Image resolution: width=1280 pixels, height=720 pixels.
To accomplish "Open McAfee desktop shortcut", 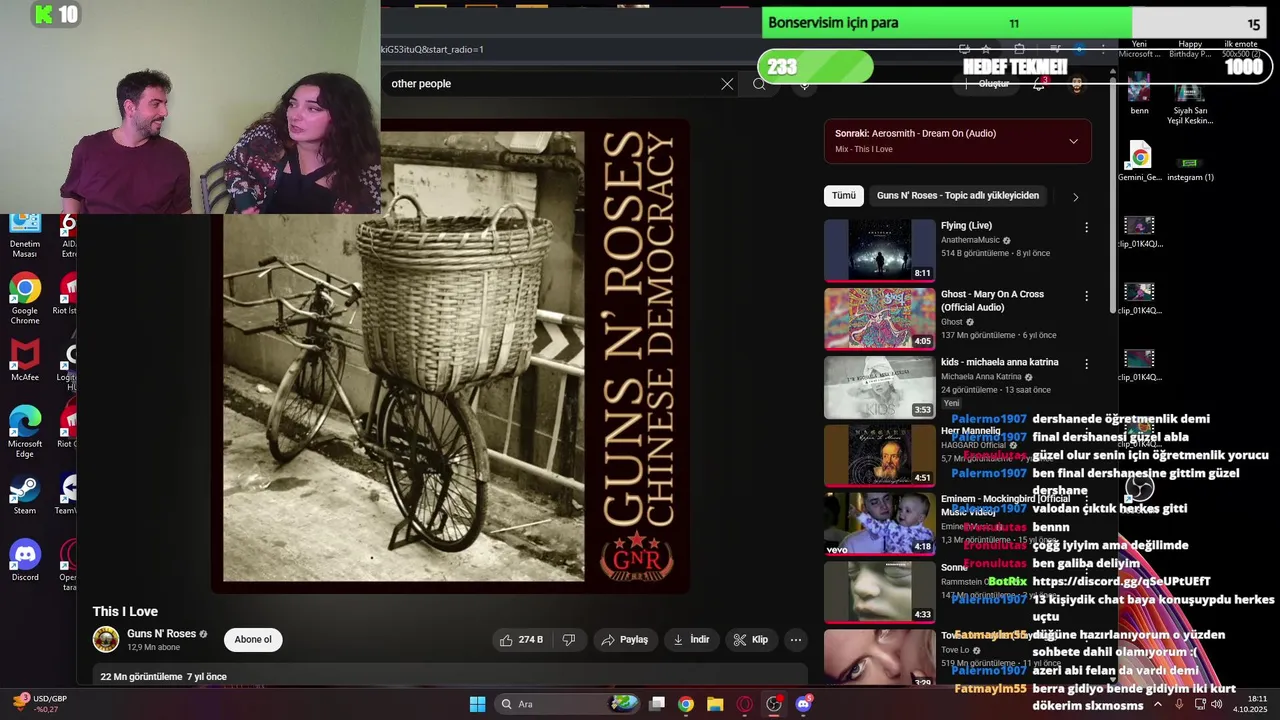I will coord(25,361).
